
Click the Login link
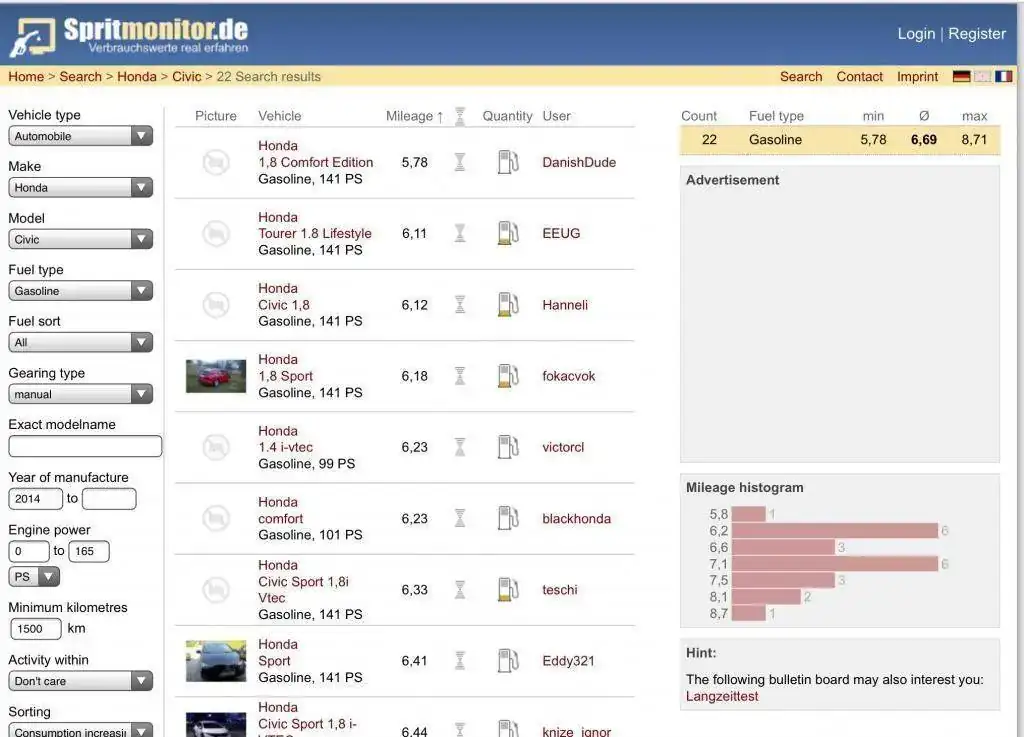point(915,34)
